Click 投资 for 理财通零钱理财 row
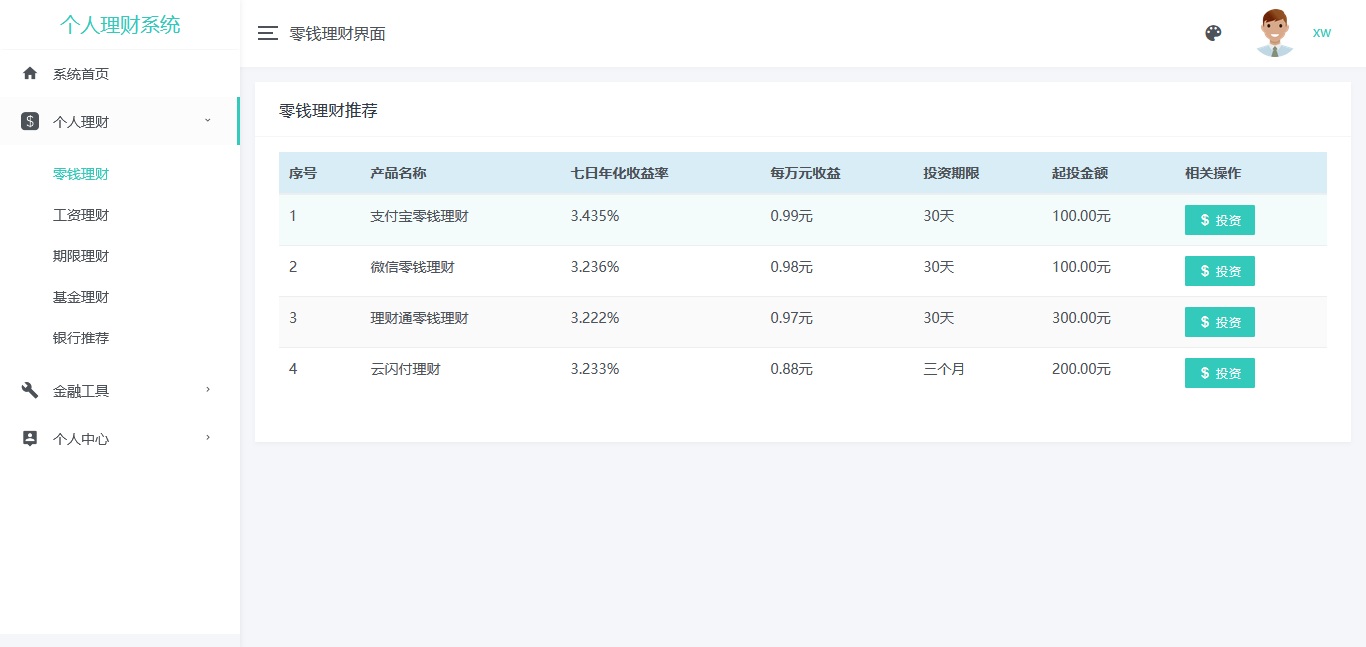The image size is (1366, 647). click(1219, 322)
